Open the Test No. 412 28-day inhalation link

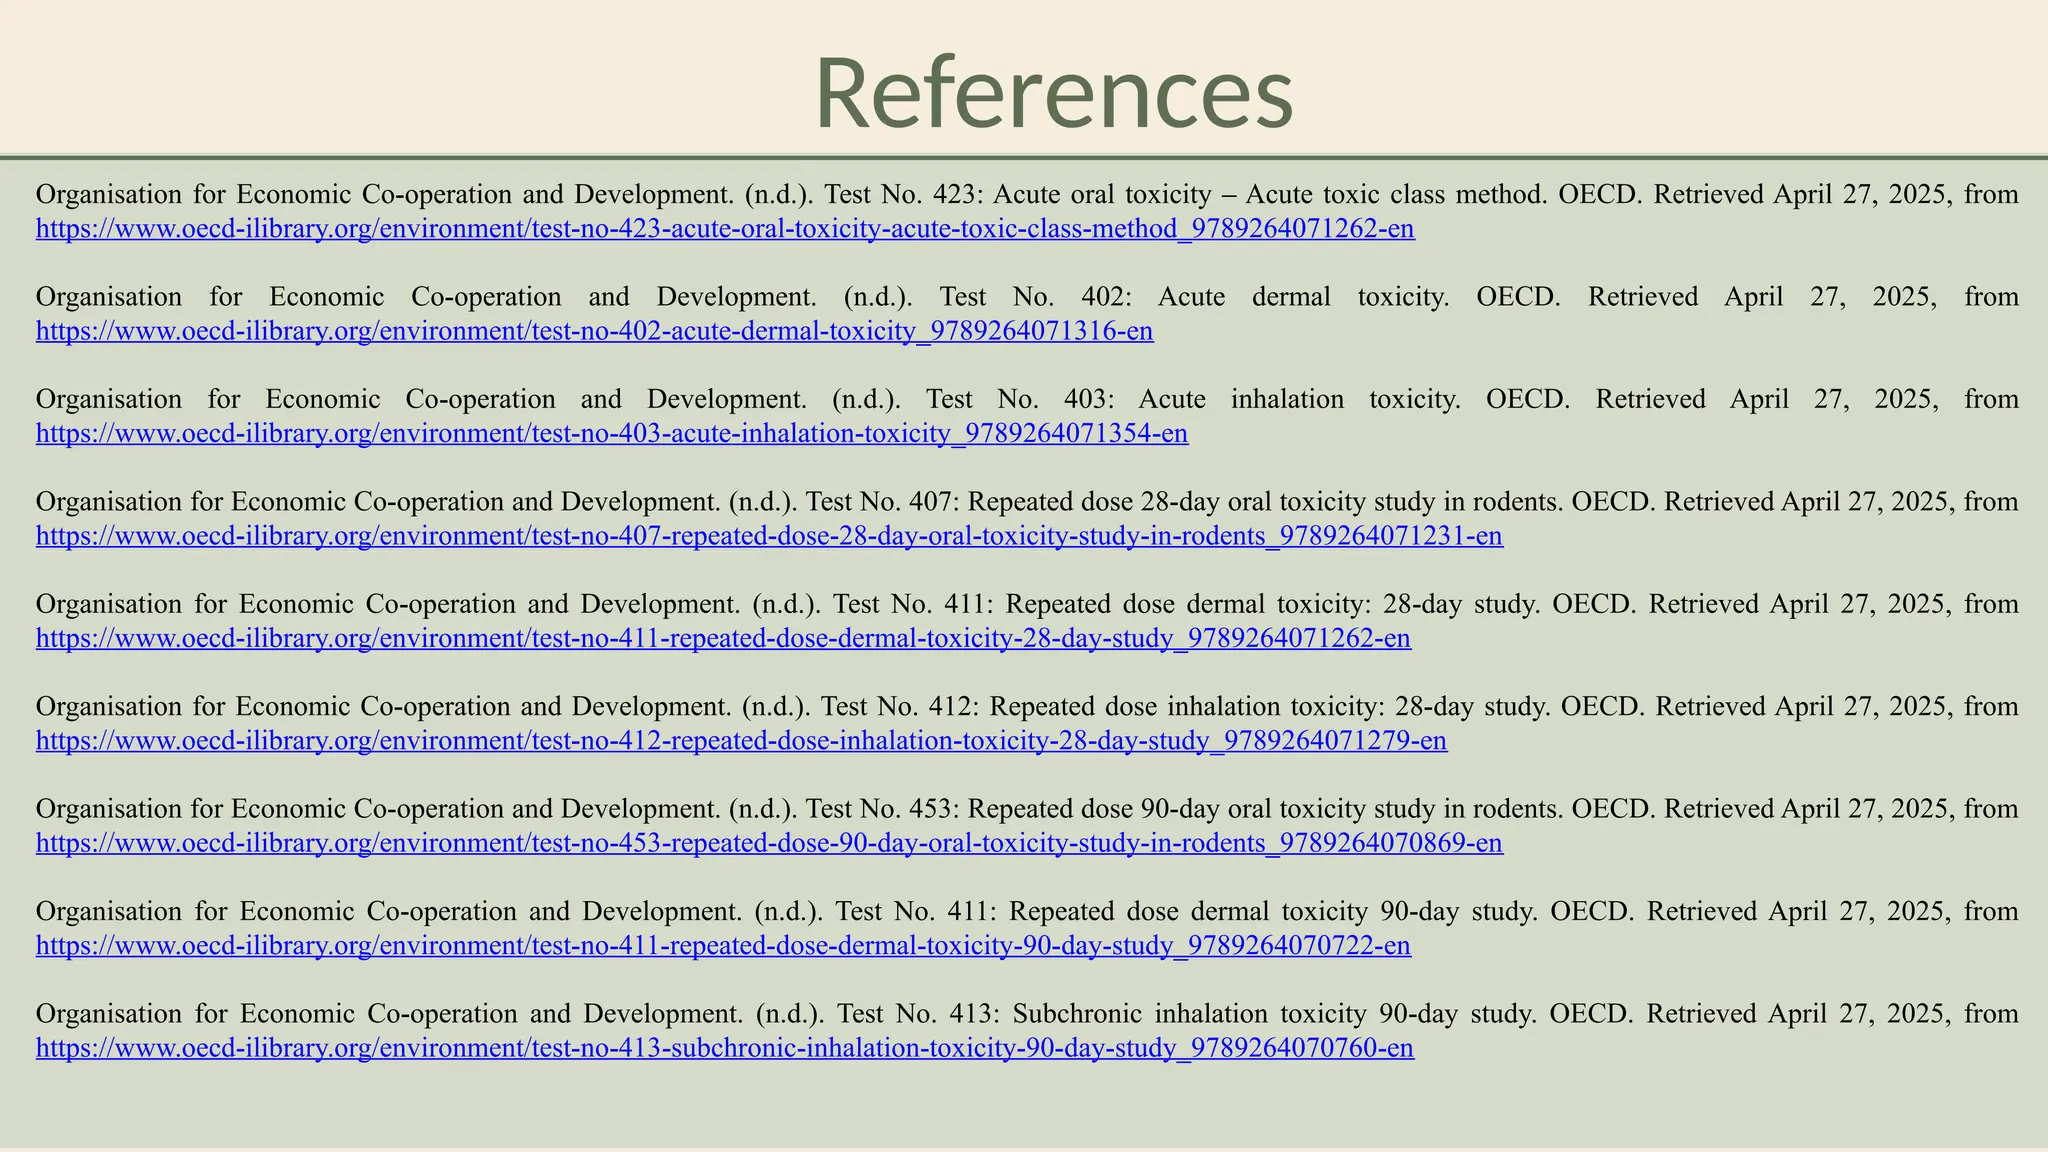(741, 741)
